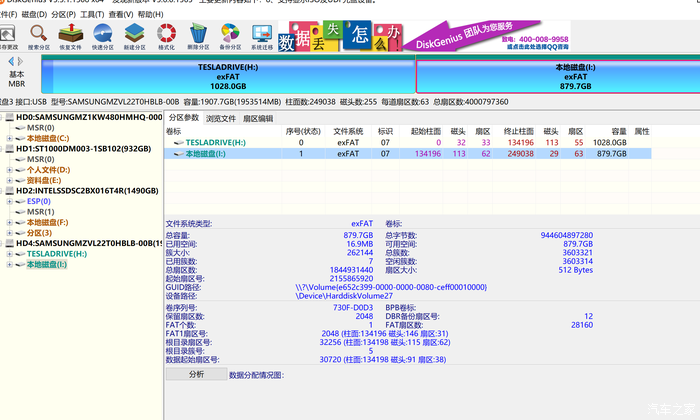700x420 pixels.
Task: Click the Recover Files (恢复文件) toolbar icon
Action: click(x=70, y=38)
